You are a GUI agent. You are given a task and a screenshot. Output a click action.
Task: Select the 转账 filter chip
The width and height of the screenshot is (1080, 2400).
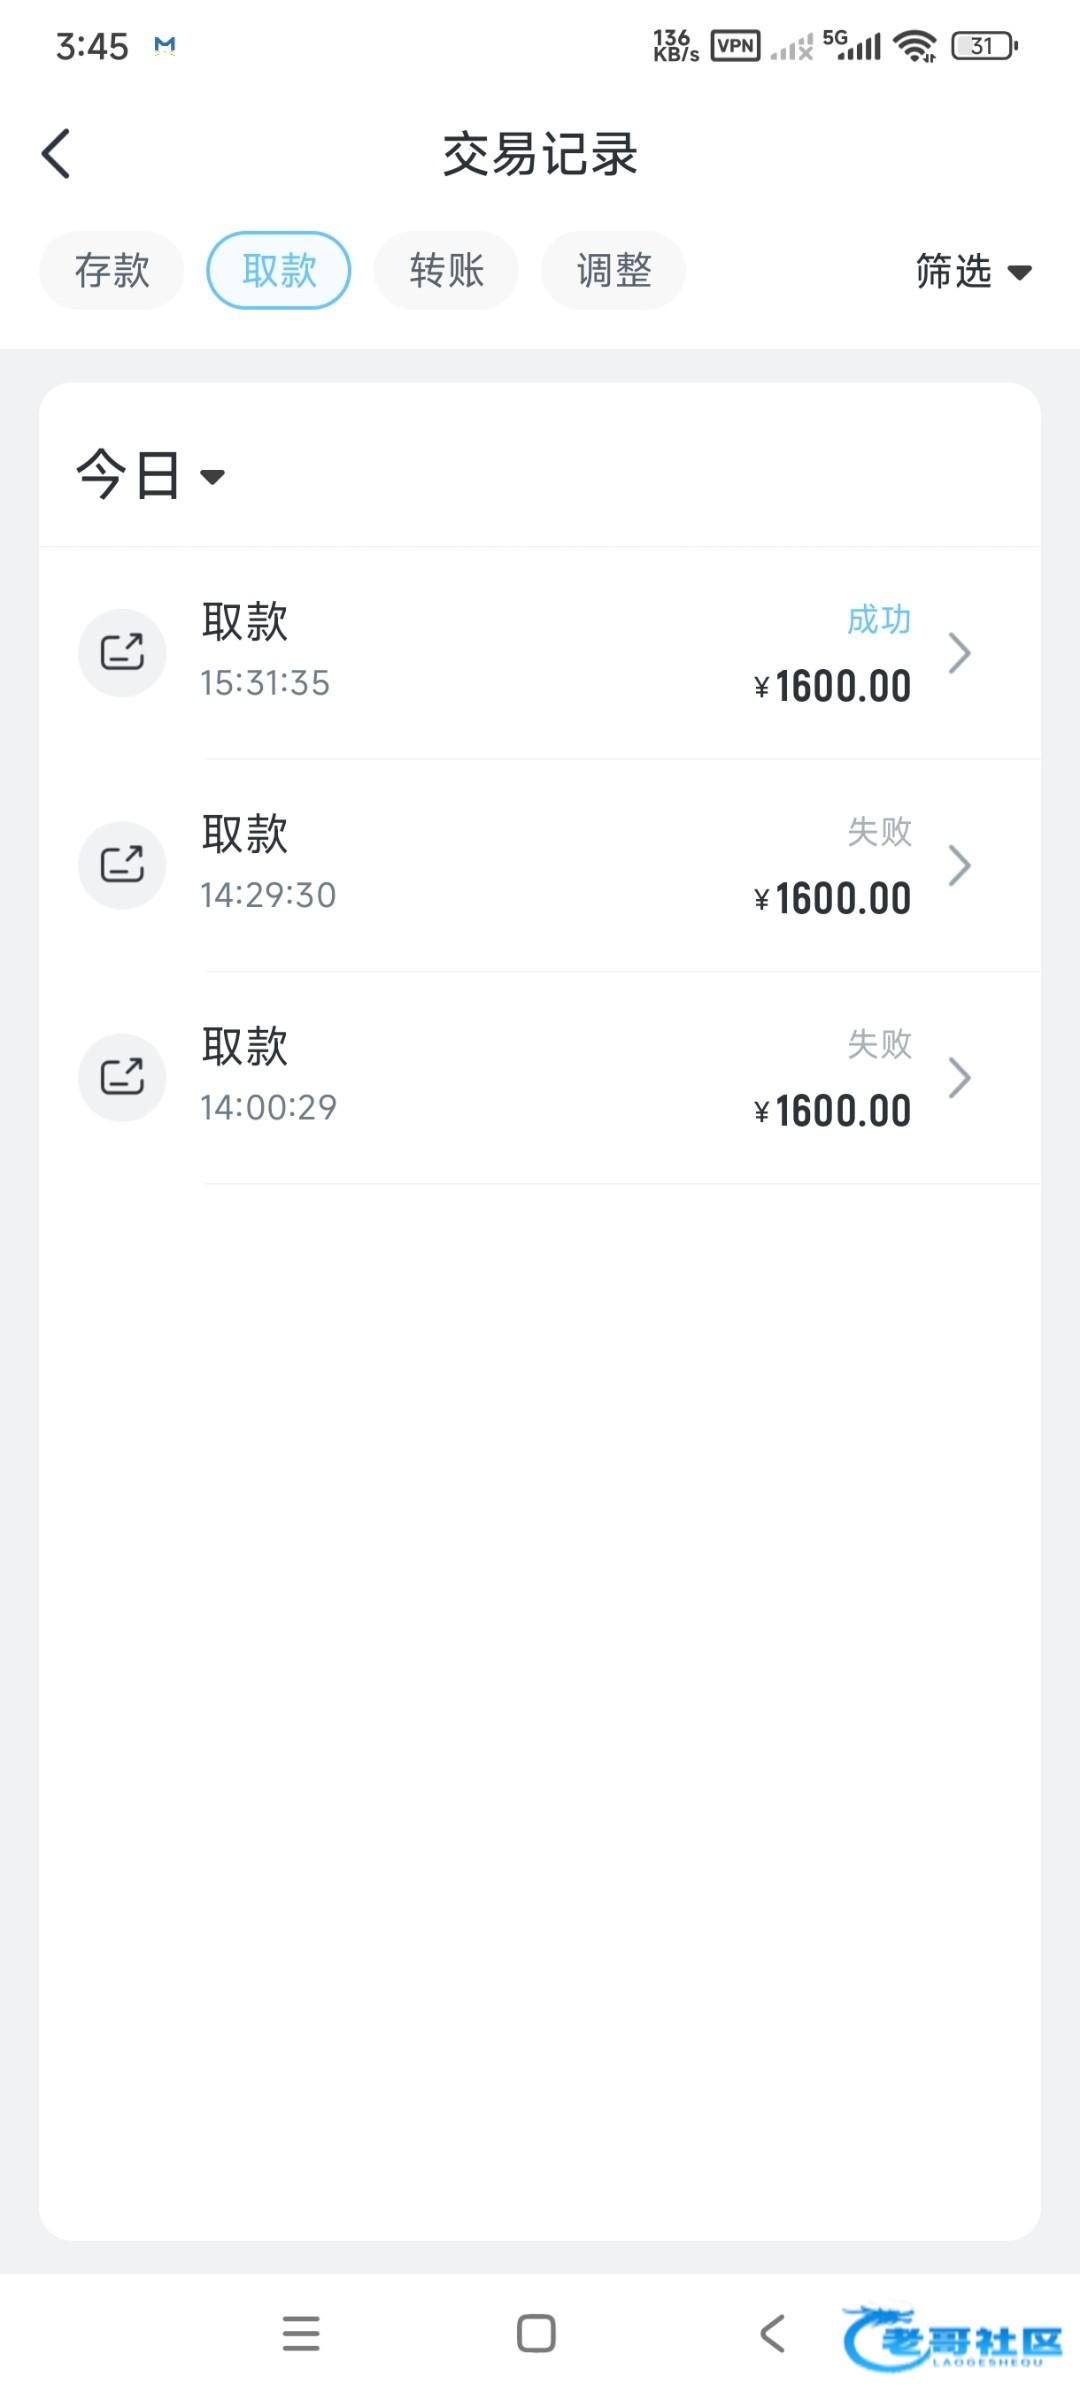pos(446,270)
